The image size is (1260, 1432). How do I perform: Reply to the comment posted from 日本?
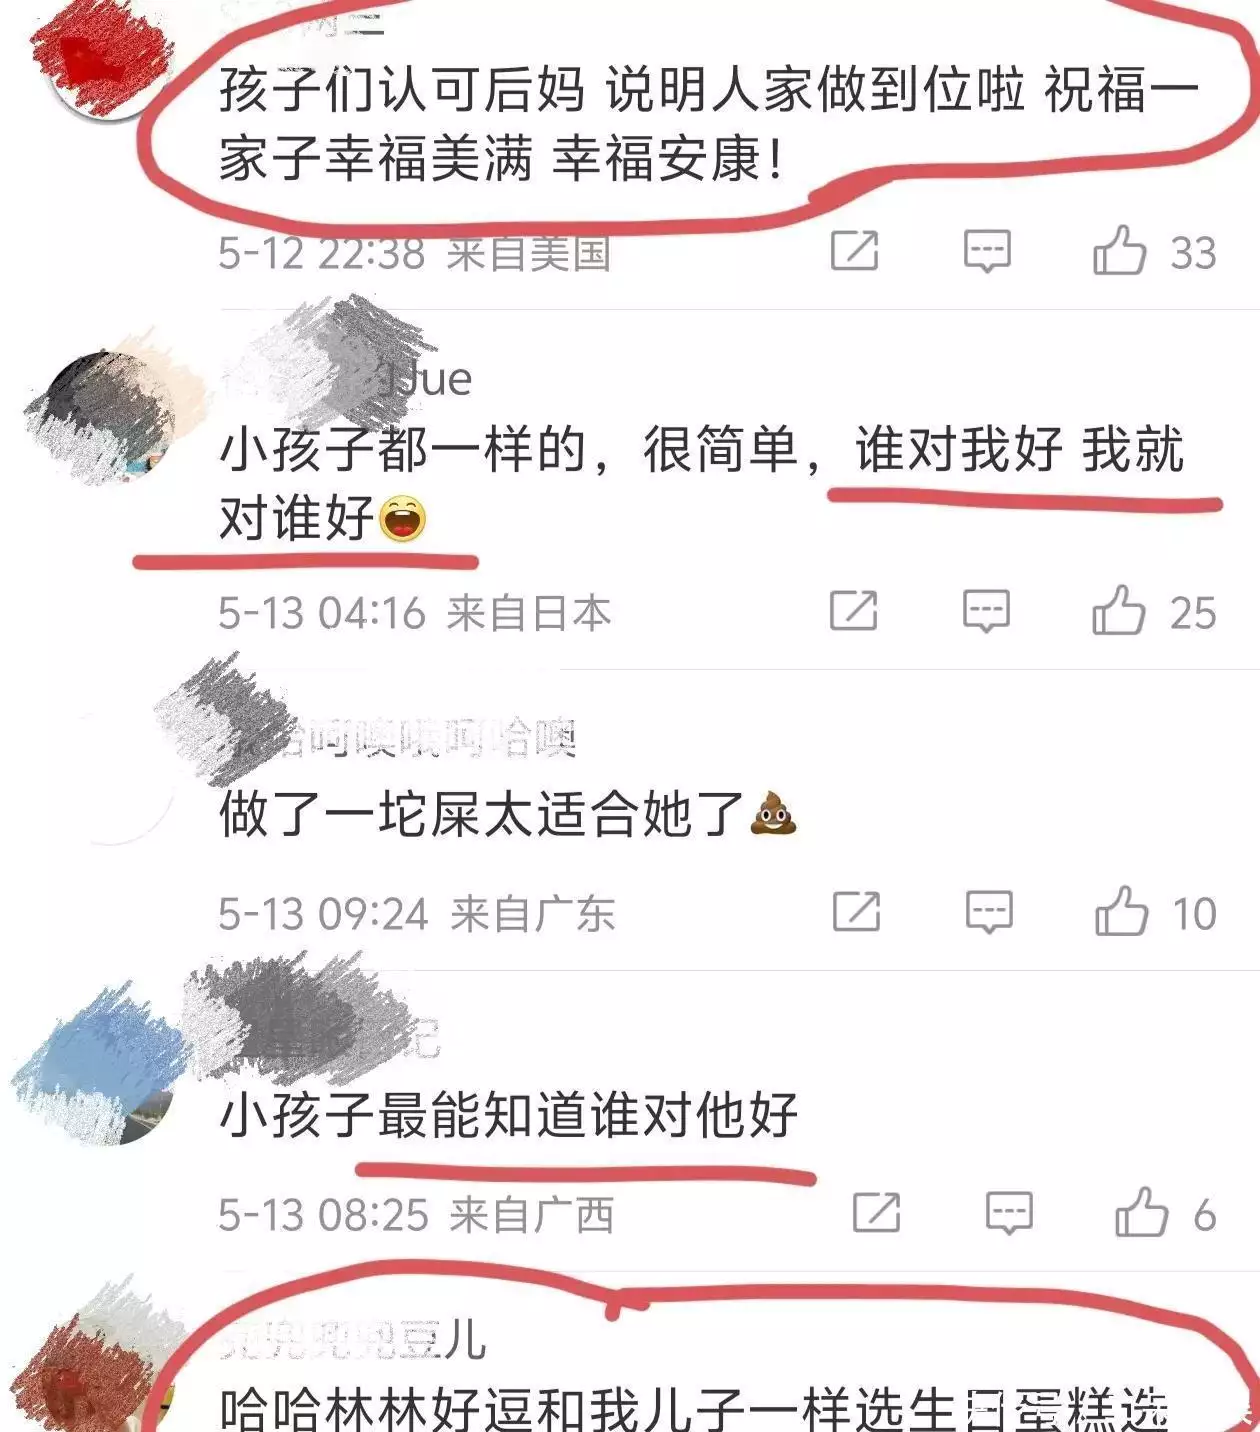(986, 610)
